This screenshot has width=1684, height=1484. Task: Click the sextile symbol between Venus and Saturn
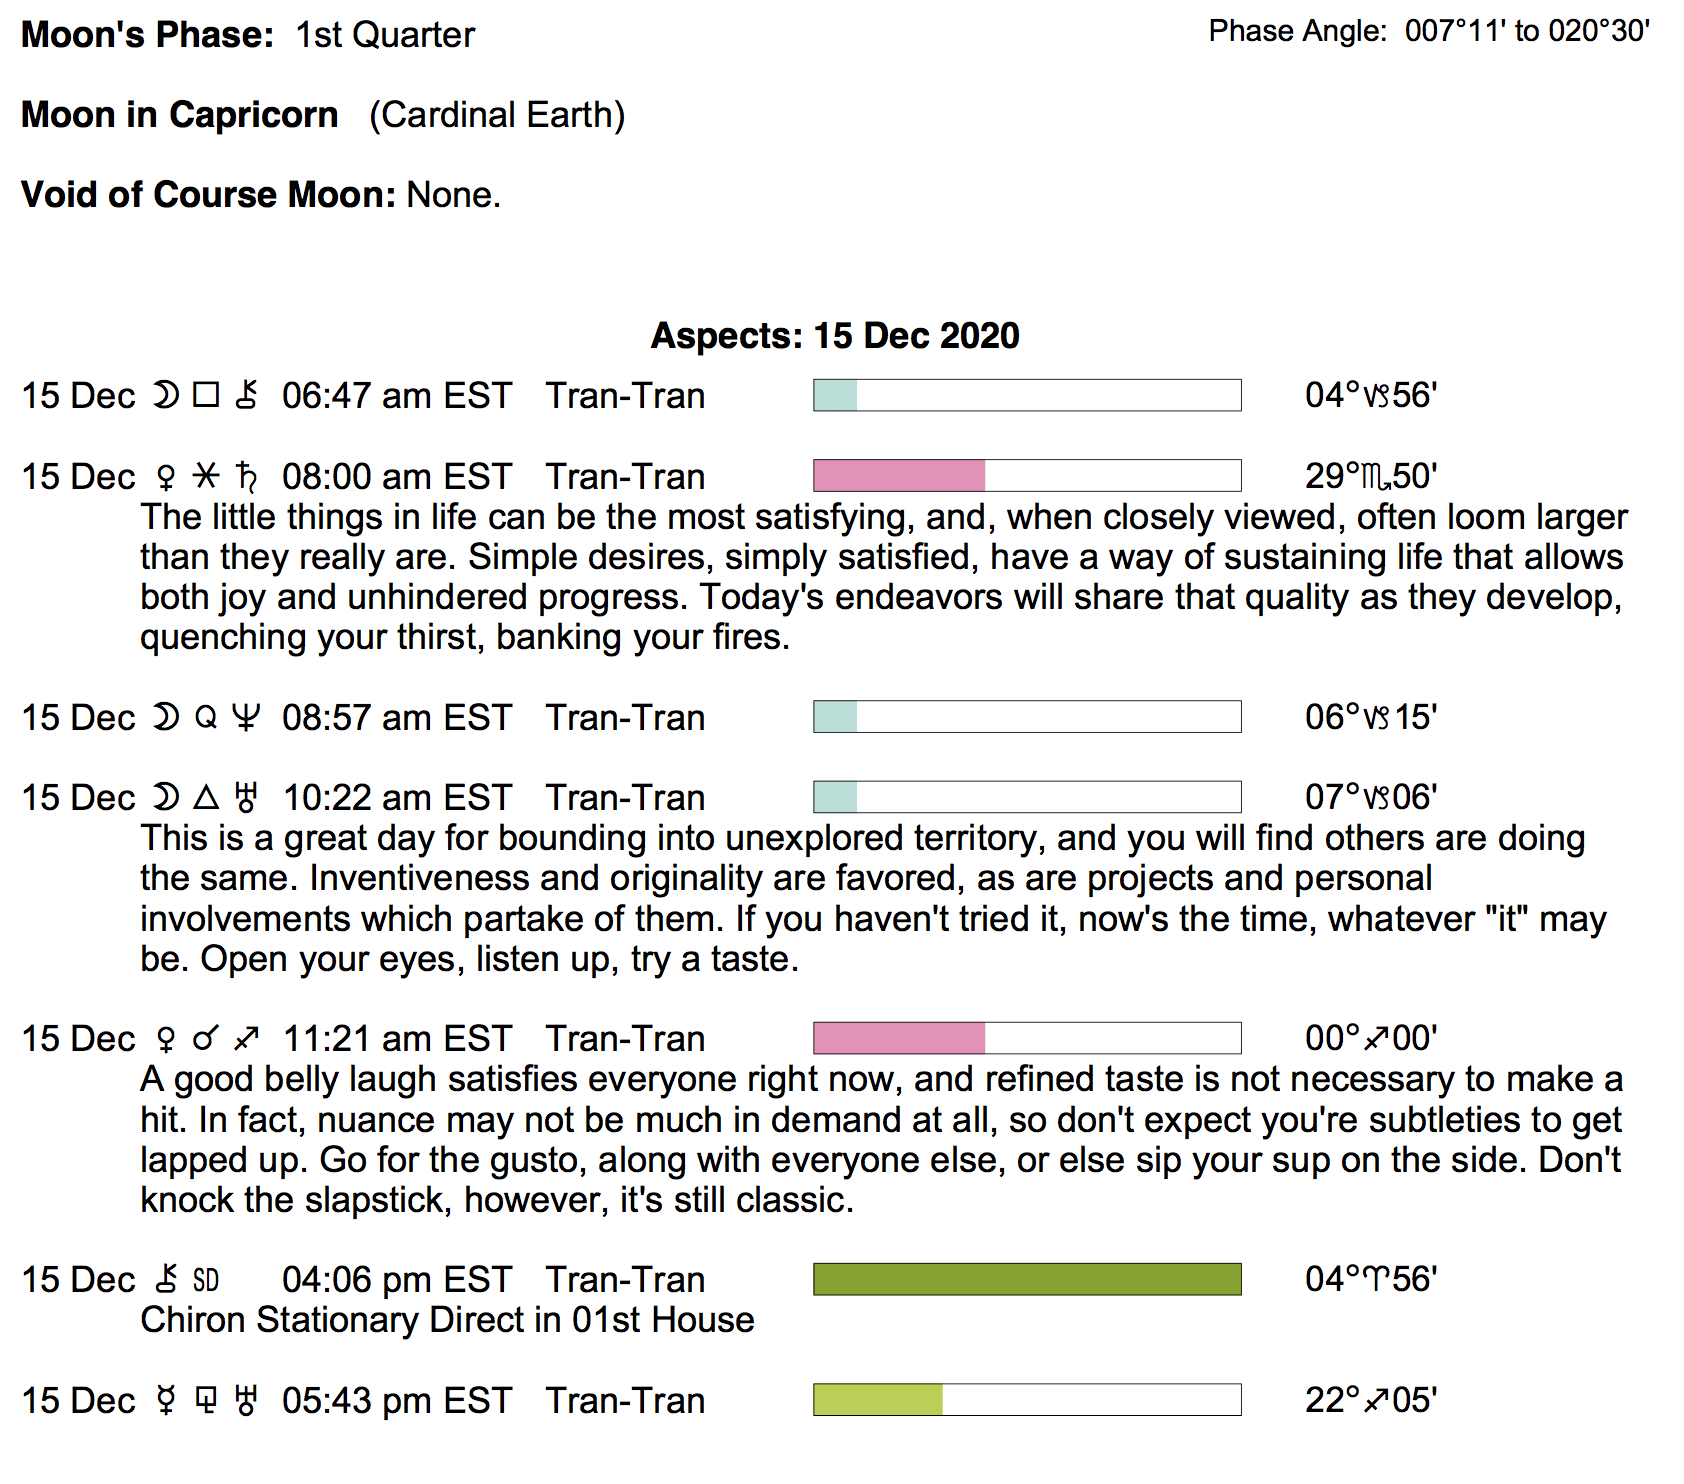click(x=206, y=476)
